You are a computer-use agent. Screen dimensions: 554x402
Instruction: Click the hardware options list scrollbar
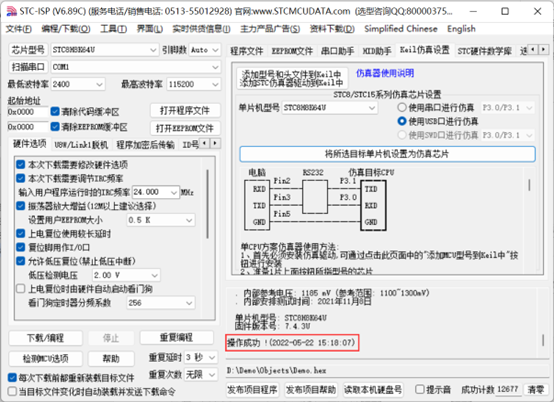click(207, 204)
